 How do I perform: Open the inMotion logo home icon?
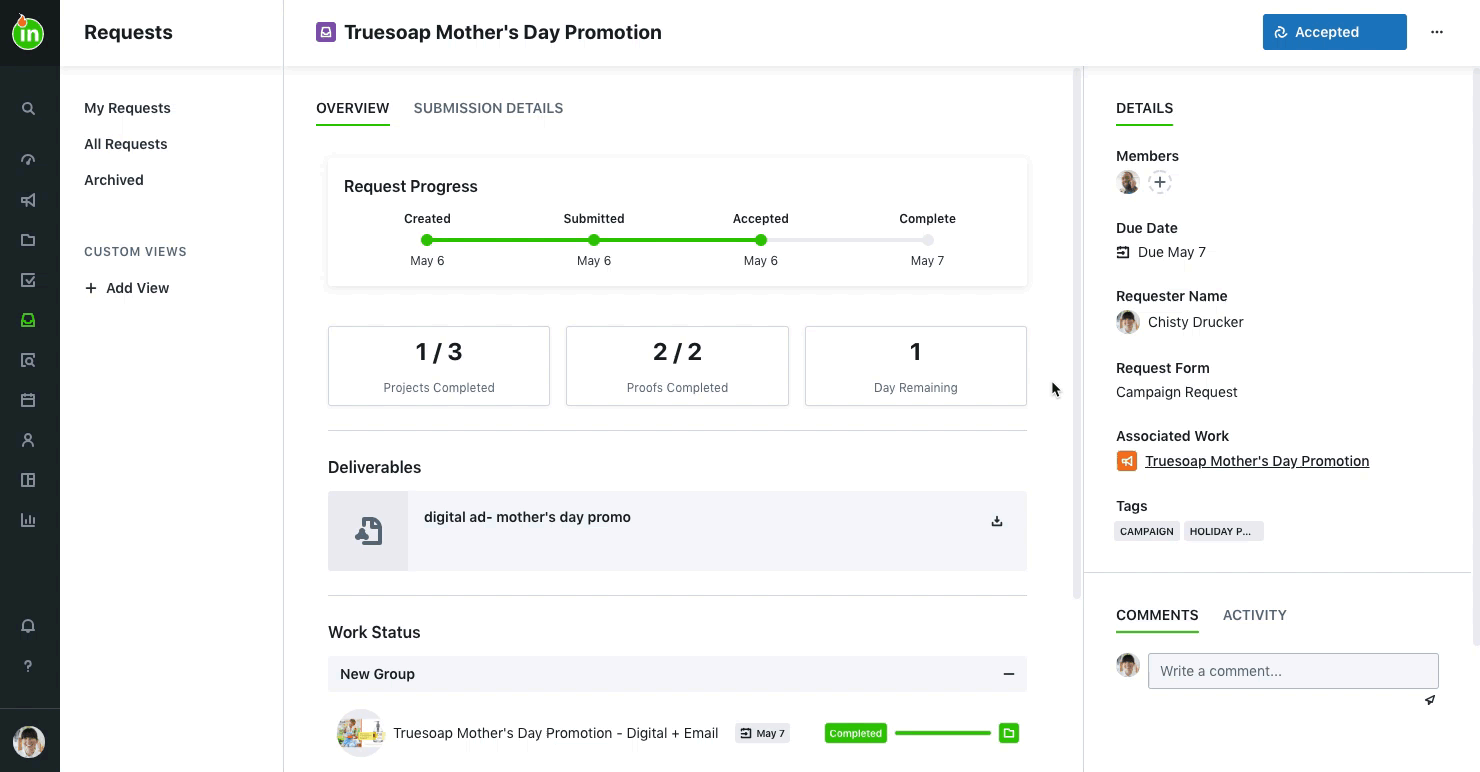click(x=28, y=32)
